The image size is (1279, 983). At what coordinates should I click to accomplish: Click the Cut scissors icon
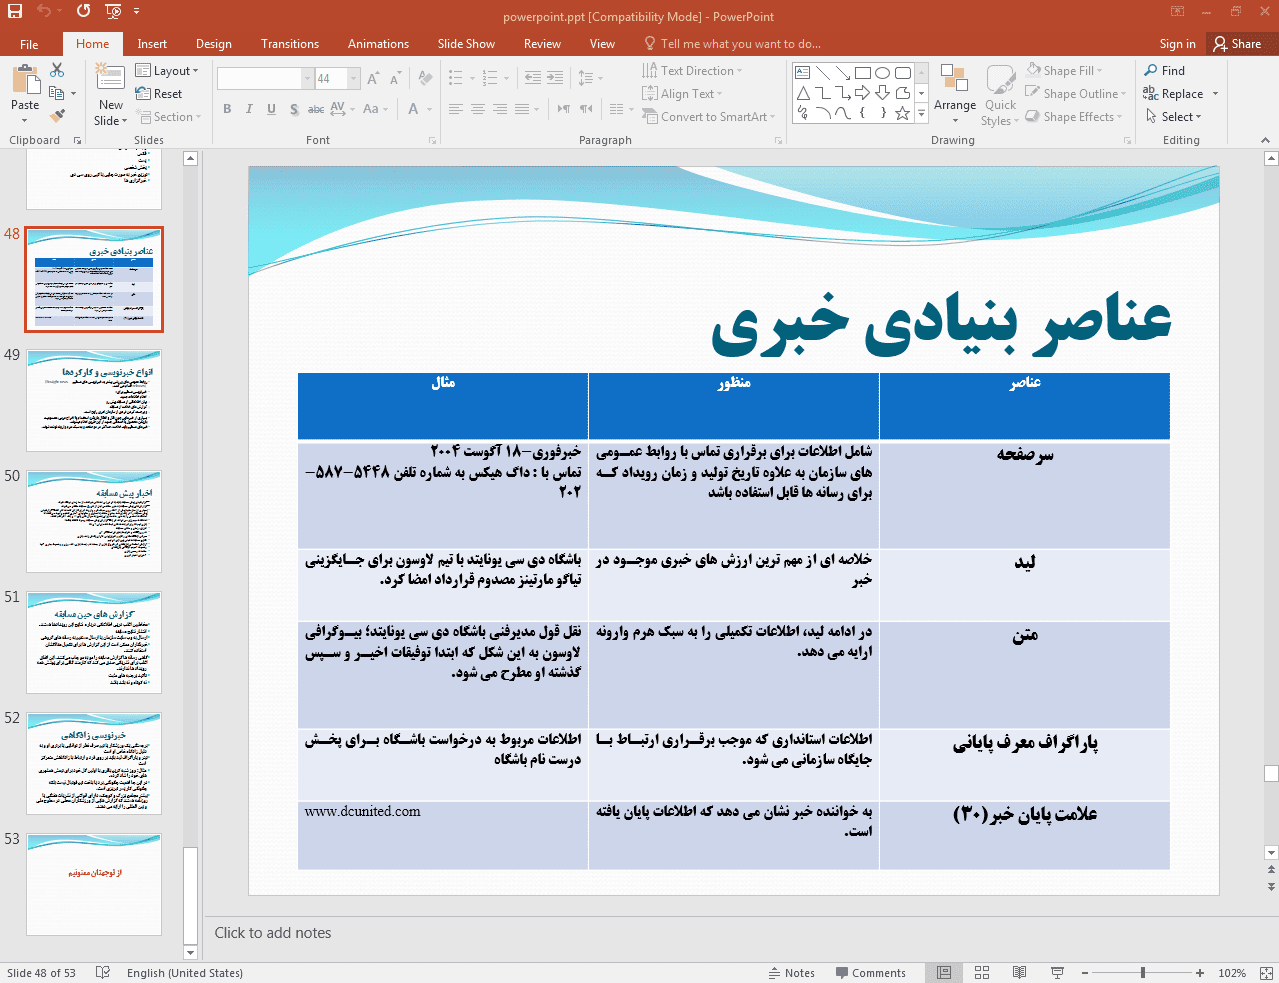tap(57, 70)
